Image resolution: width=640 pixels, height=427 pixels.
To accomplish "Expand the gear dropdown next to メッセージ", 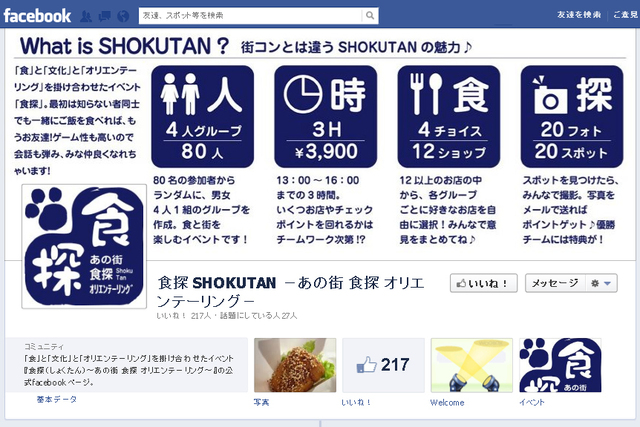I will [x=601, y=283].
